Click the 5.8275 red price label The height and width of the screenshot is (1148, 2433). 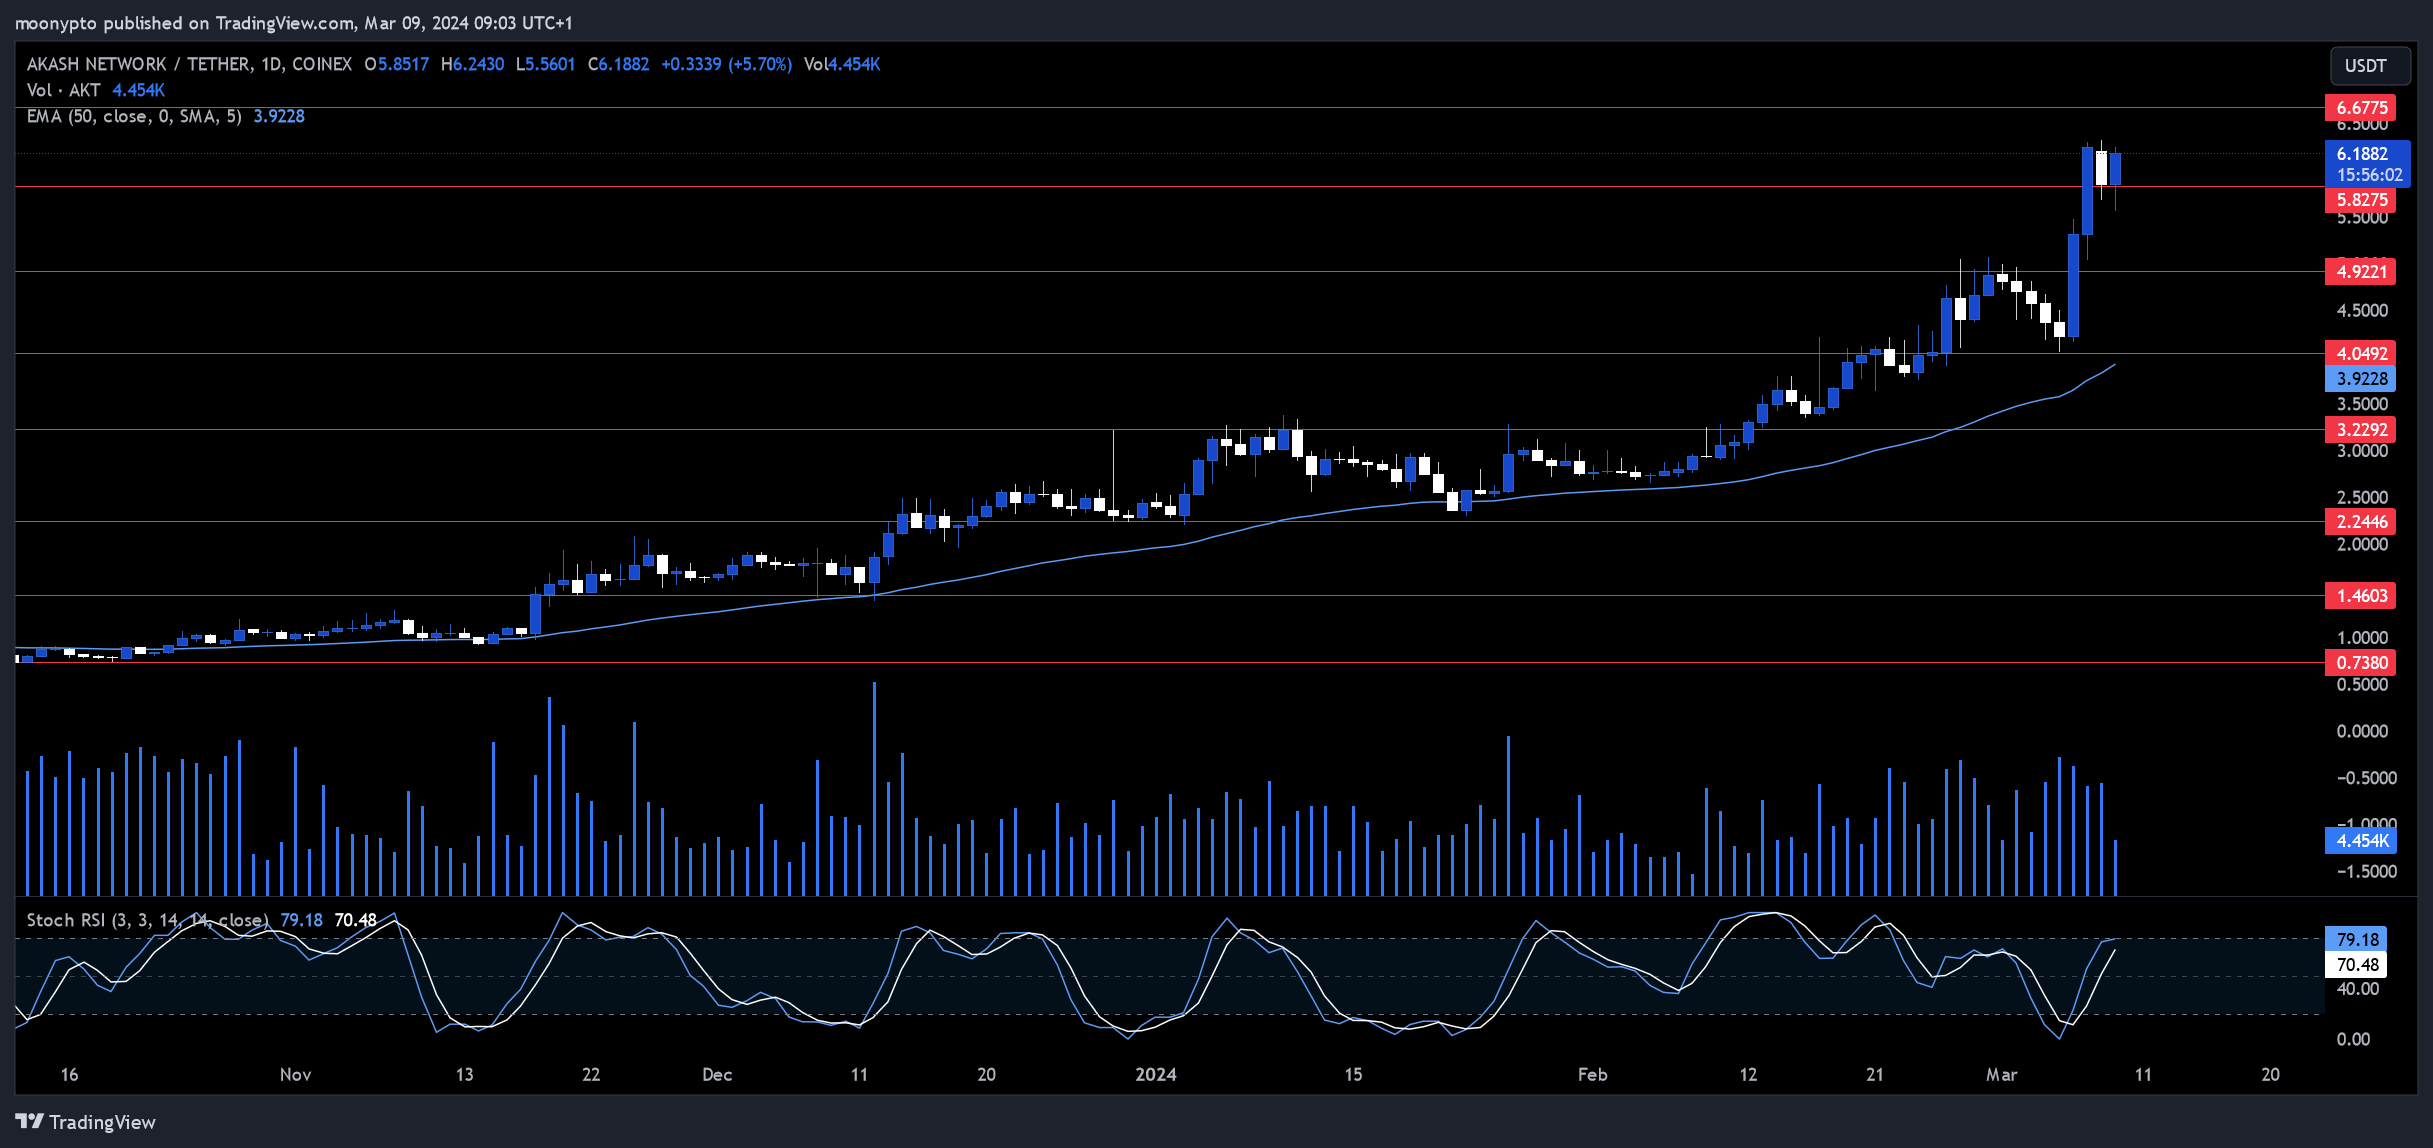tap(2361, 200)
